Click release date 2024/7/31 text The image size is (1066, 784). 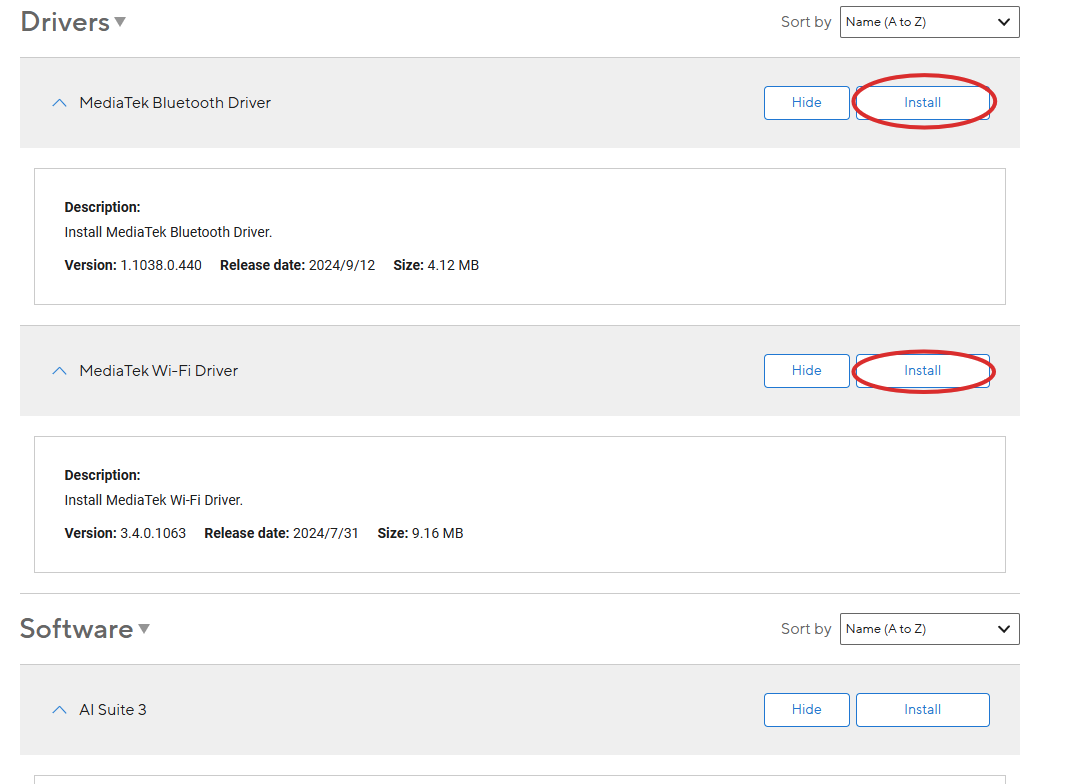point(326,533)
